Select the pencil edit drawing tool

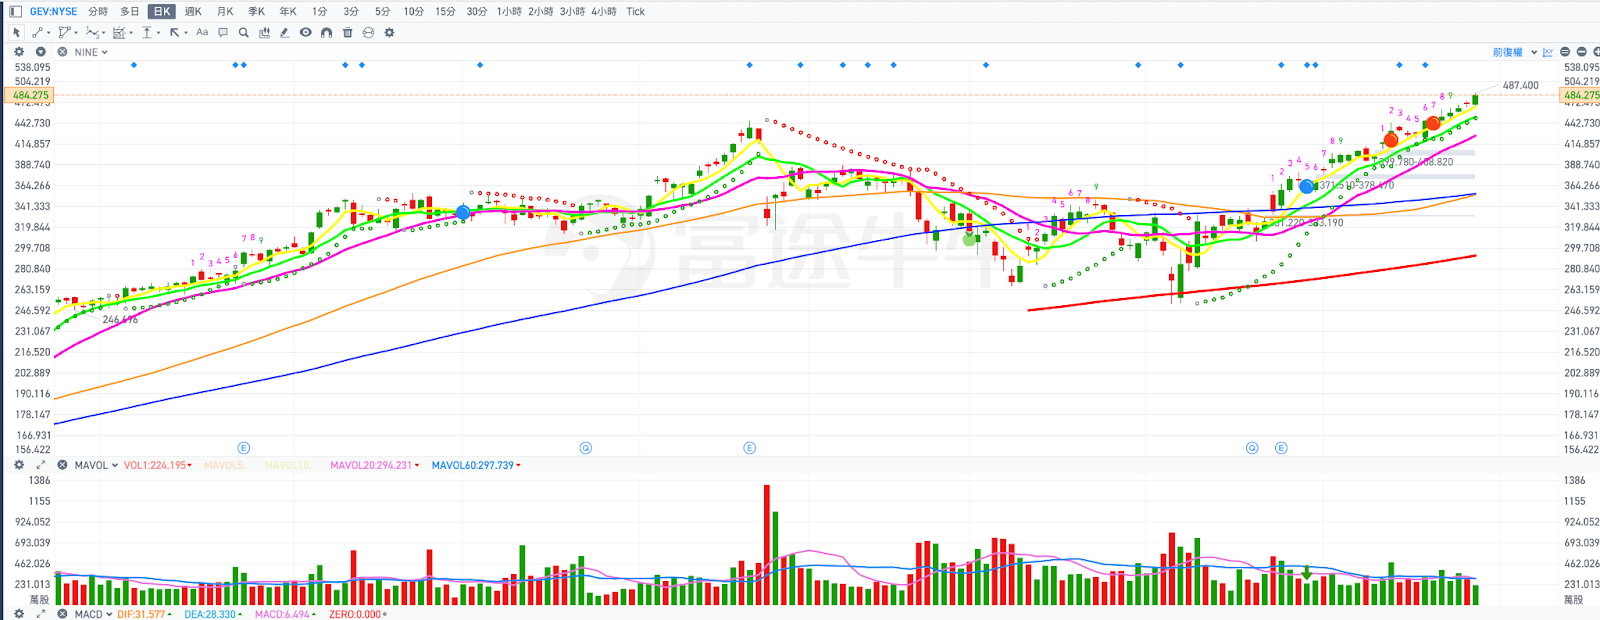tap(285, 32)
